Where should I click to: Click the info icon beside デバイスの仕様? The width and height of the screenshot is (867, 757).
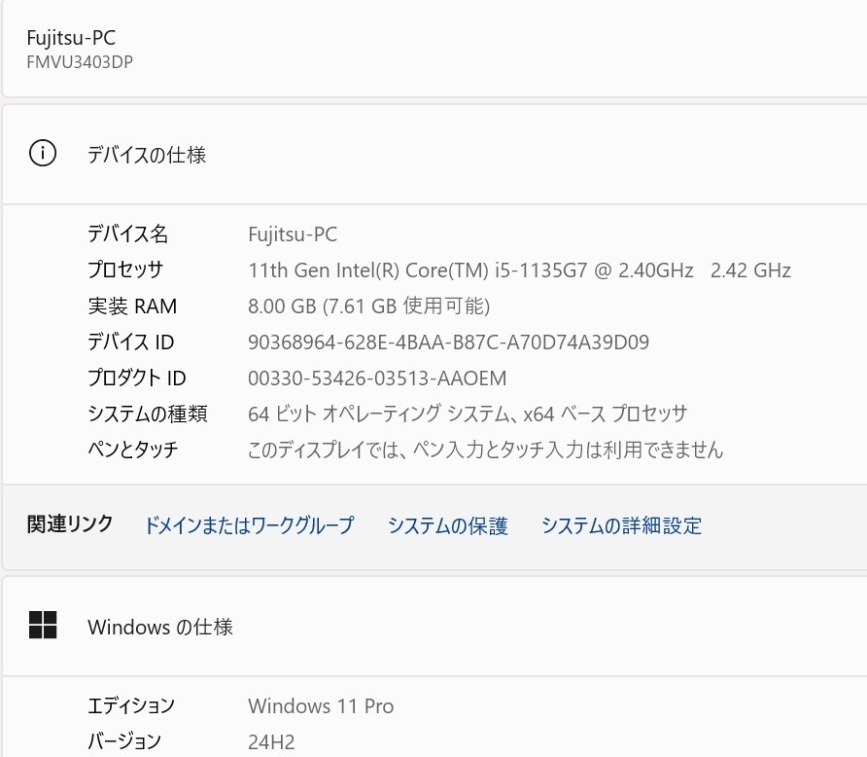click(x=42, y=155)
